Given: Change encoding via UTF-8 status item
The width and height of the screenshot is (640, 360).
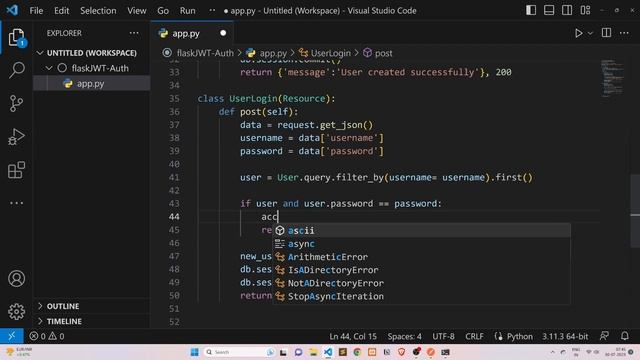Looking at the screenshot, I should (x=443, y=336).
